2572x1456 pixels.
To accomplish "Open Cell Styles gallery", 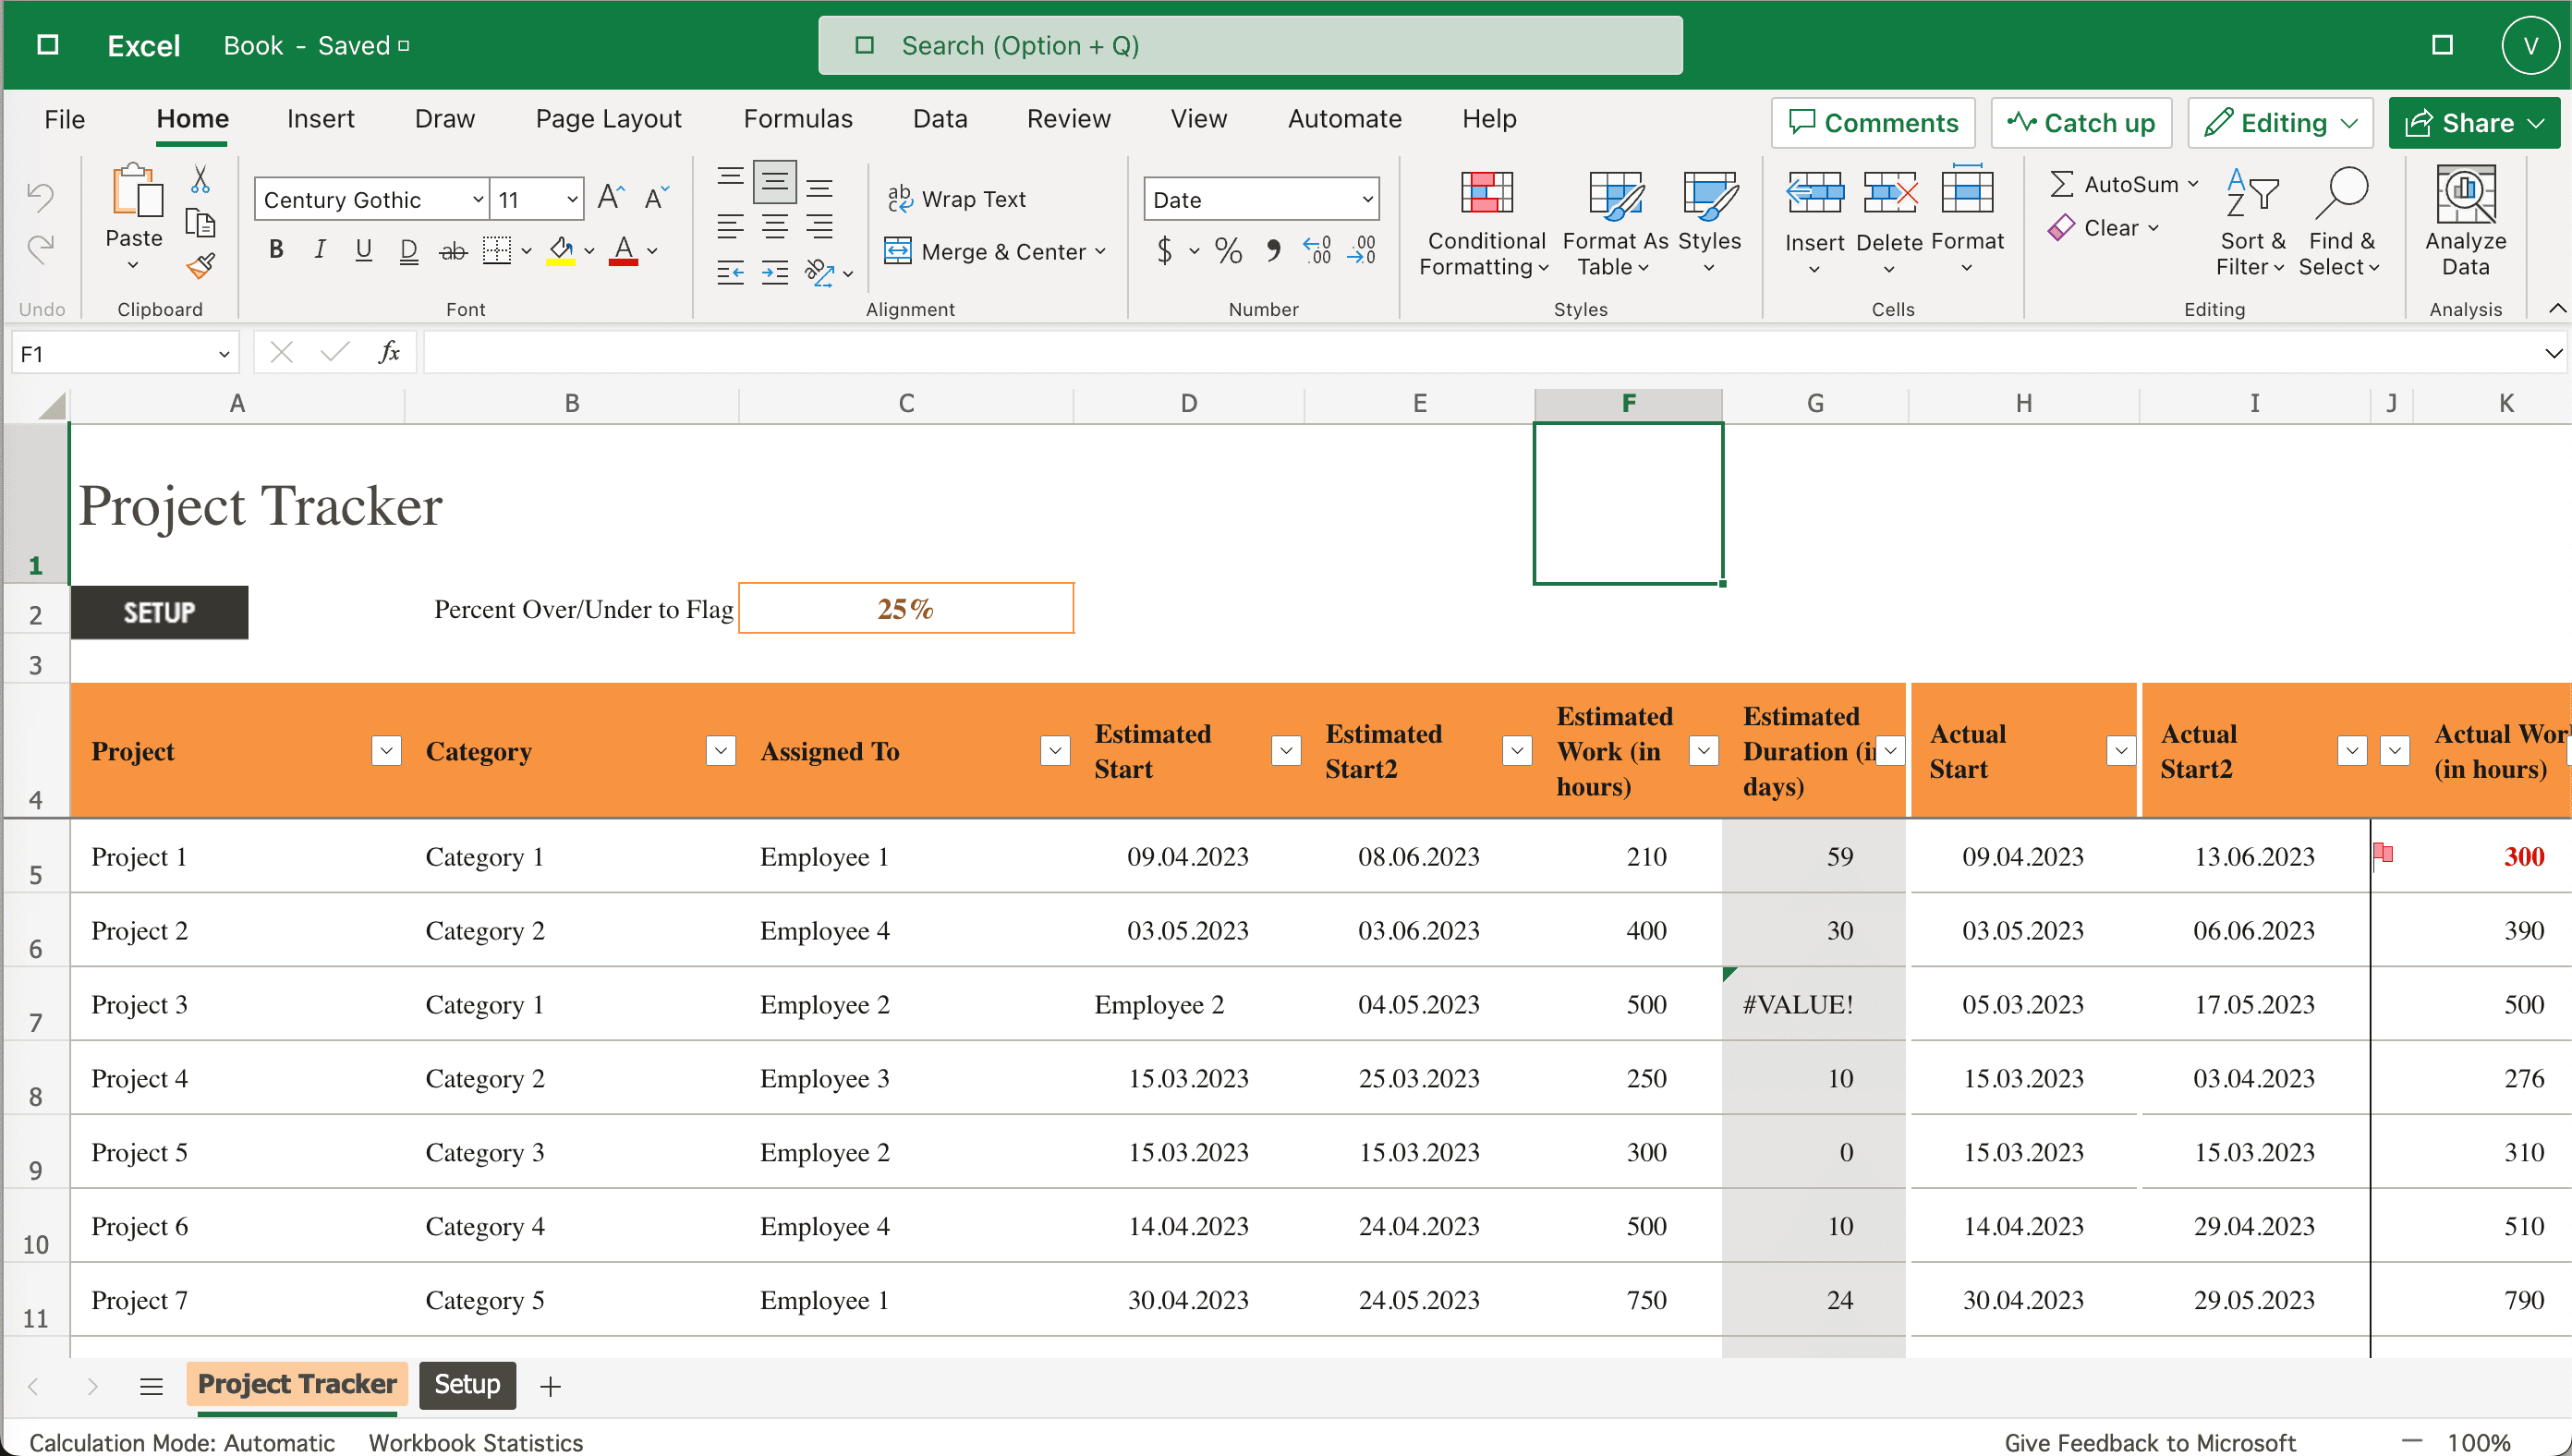I will pos(1709,222).
